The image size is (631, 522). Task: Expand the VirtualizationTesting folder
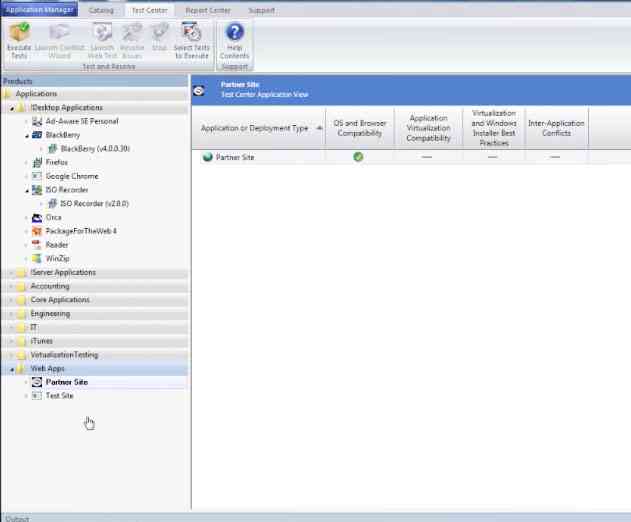tap(12, 355)
